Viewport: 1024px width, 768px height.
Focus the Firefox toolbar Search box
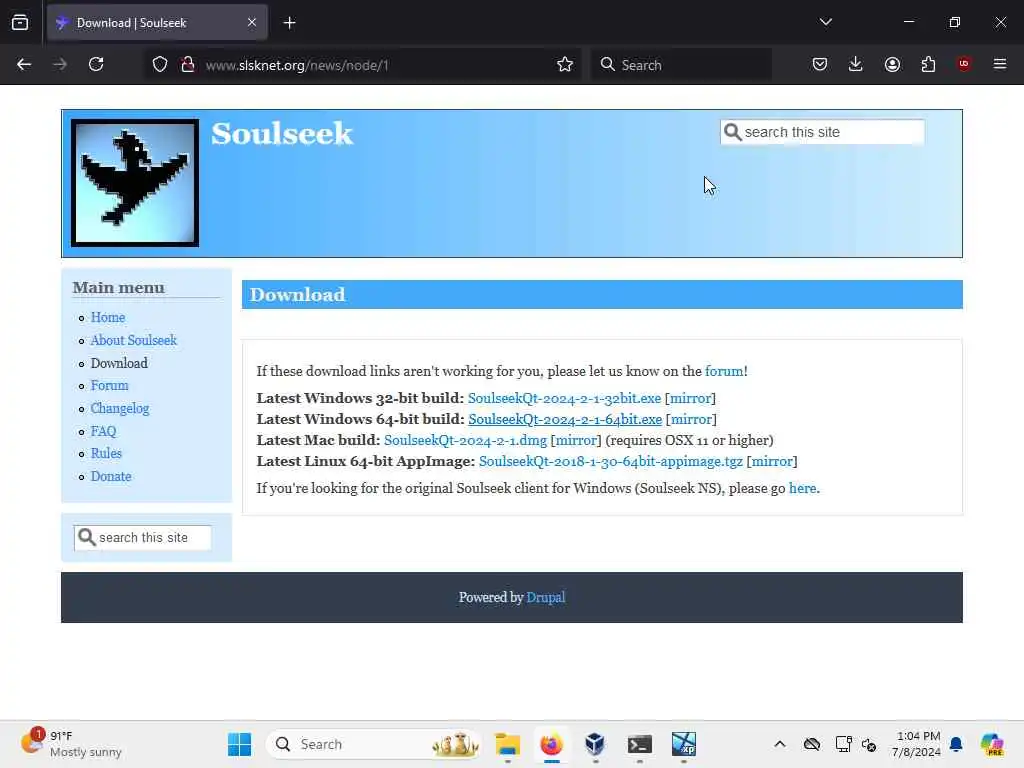681,65
